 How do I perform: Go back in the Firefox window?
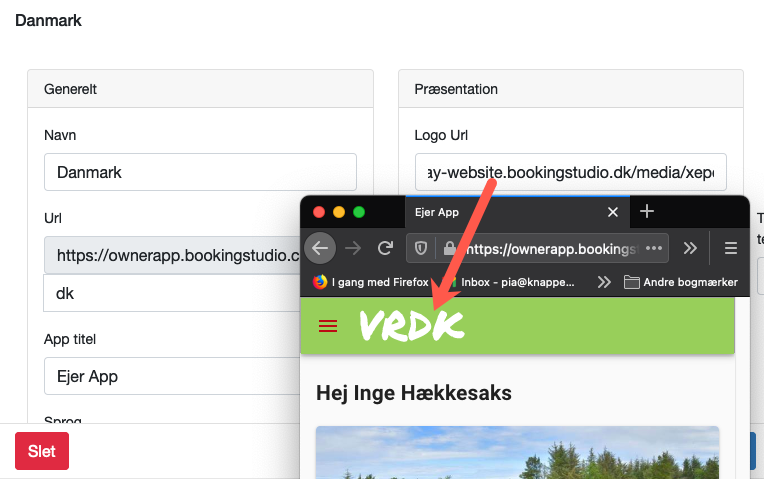coord(320,249)
